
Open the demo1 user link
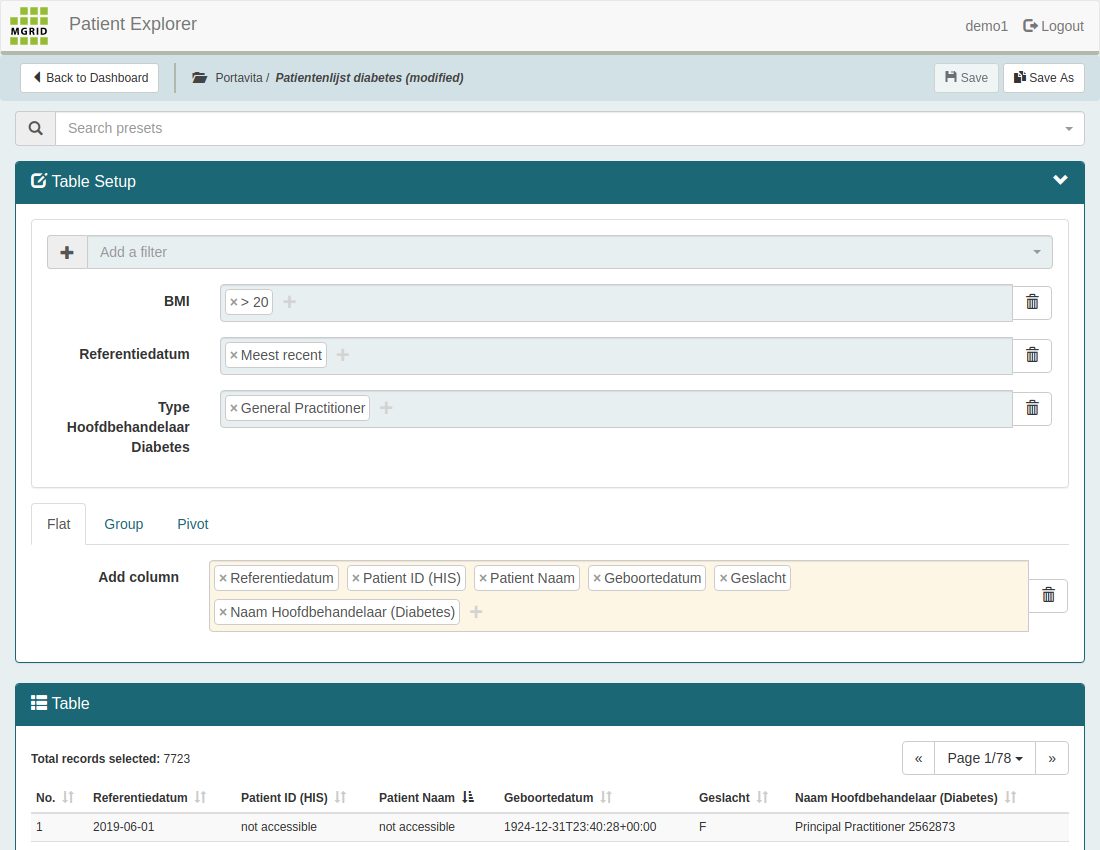pos(986,26)
